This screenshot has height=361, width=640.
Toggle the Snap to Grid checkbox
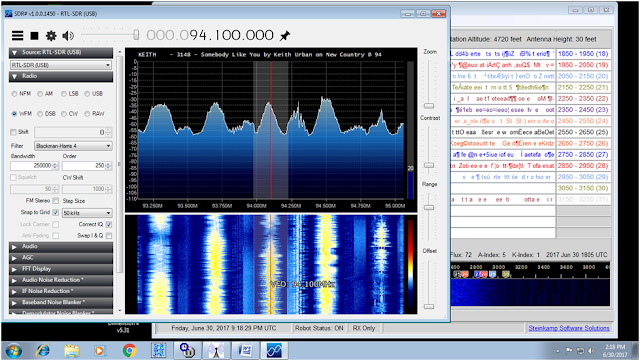(x=56, y=212)
